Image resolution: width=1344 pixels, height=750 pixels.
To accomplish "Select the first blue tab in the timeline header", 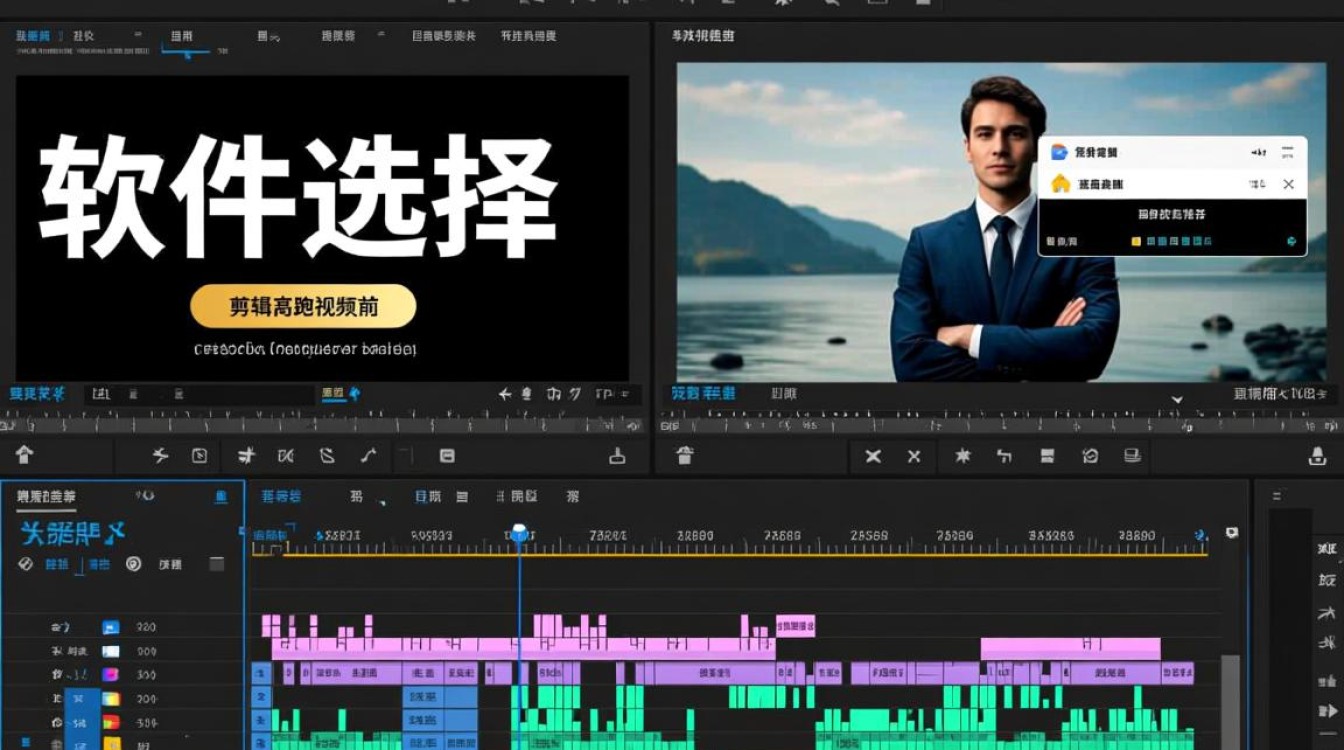I will 281,497.
